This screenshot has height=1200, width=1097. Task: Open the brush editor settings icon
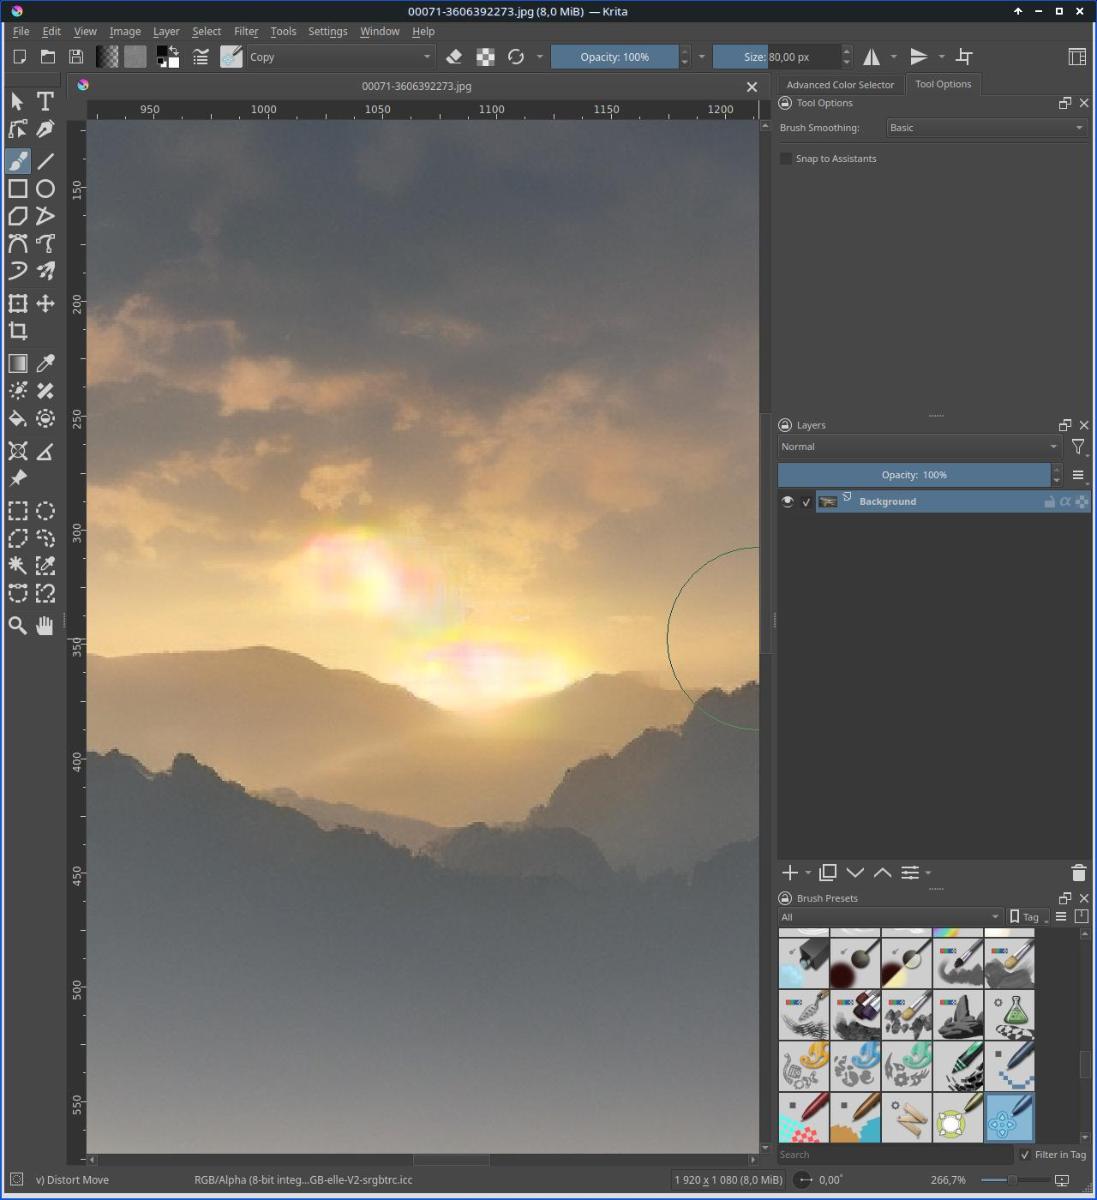pos(201,57)
